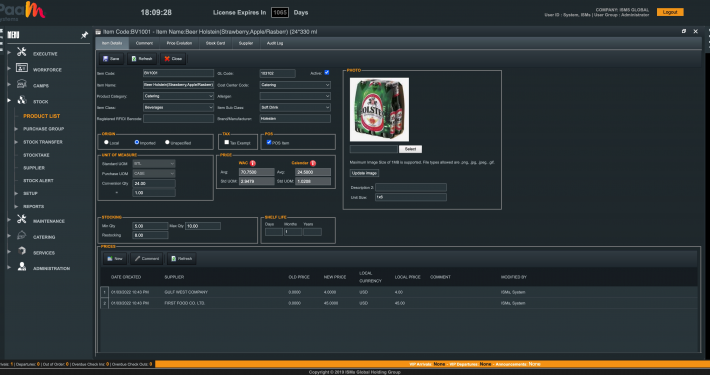
Task: Restore the item window via title bar icon
Action: click(x=684, y=31)
